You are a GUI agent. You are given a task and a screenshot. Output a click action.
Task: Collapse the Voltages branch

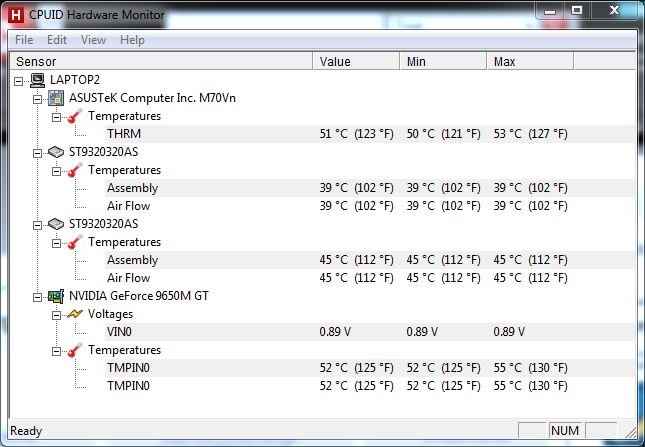point(57,314)
